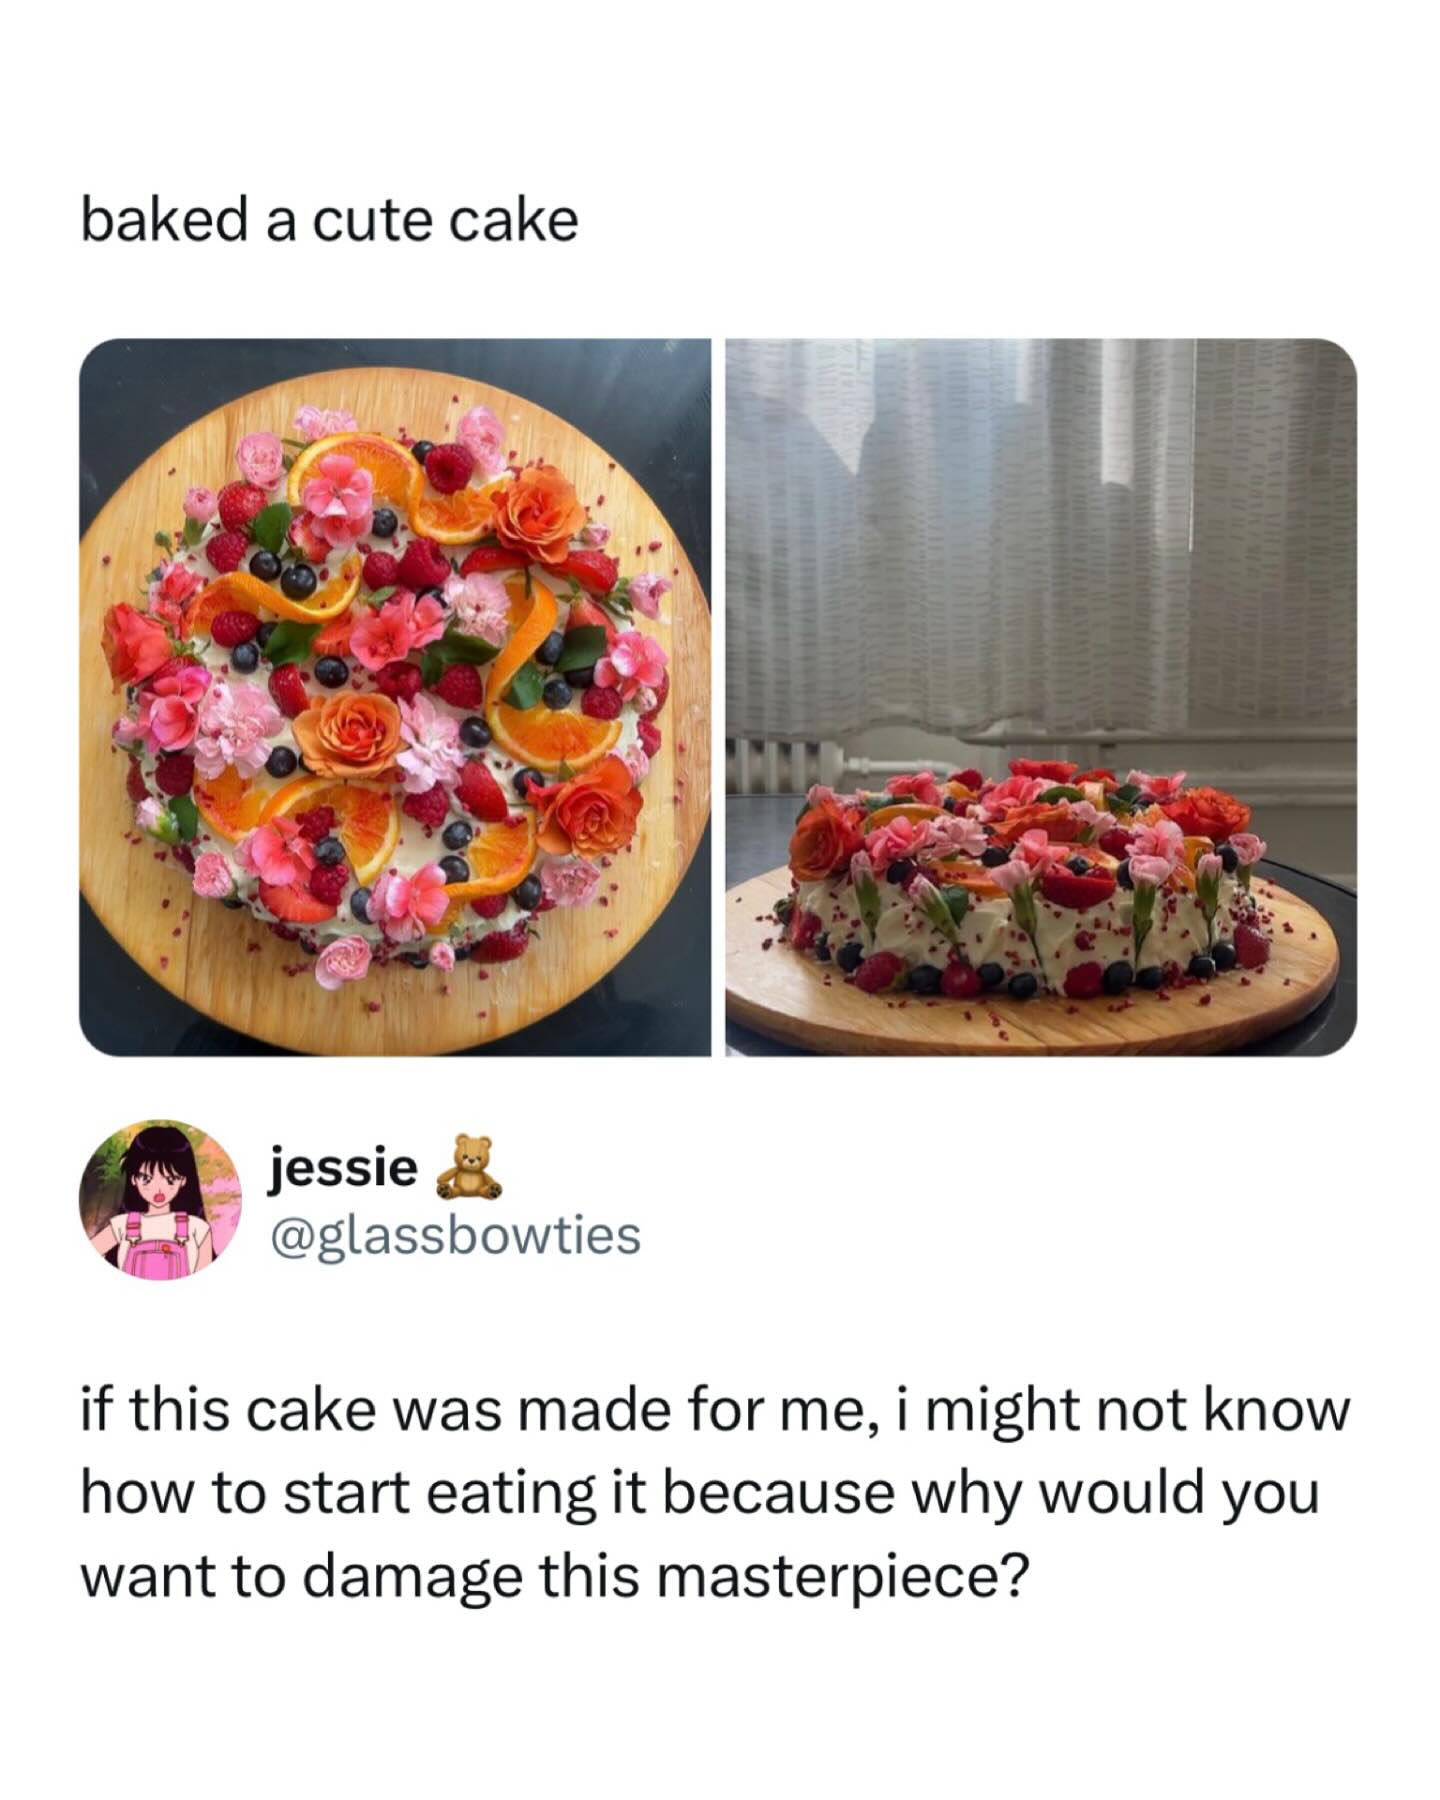The width and height of the screenshot is (1440, 1800).
Task: Select the caption 'baked a cute cake'
Action: tap(329, 221)
